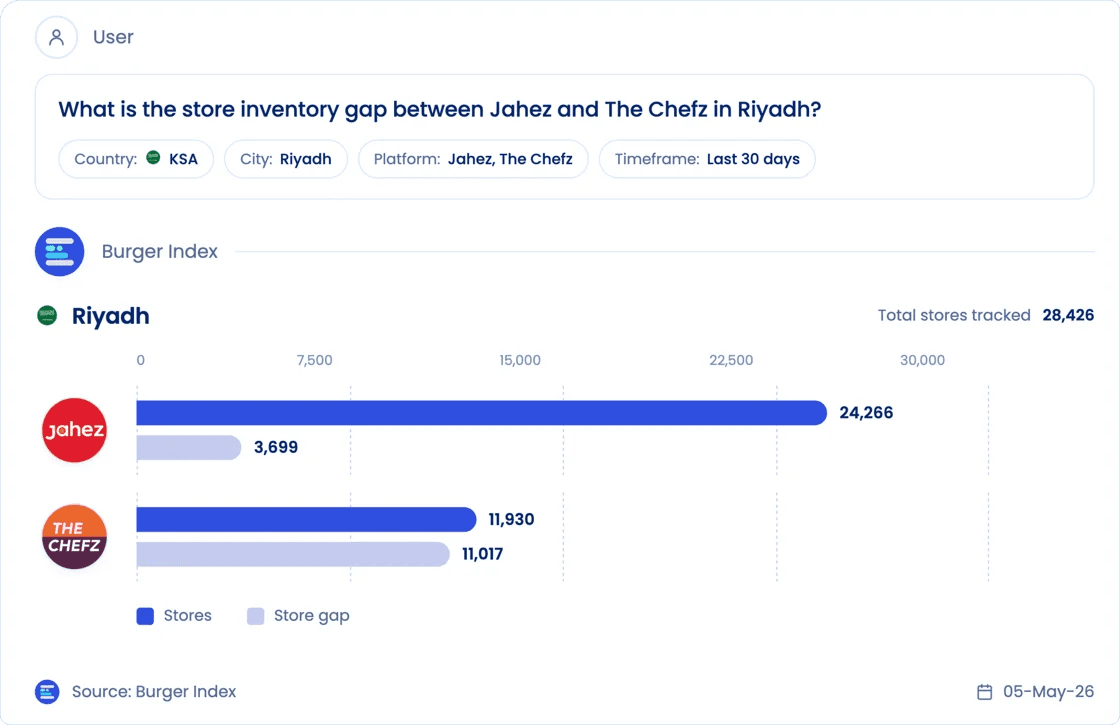
Task: Toggle the Stores legend swatch
Action: pos(145,616)
